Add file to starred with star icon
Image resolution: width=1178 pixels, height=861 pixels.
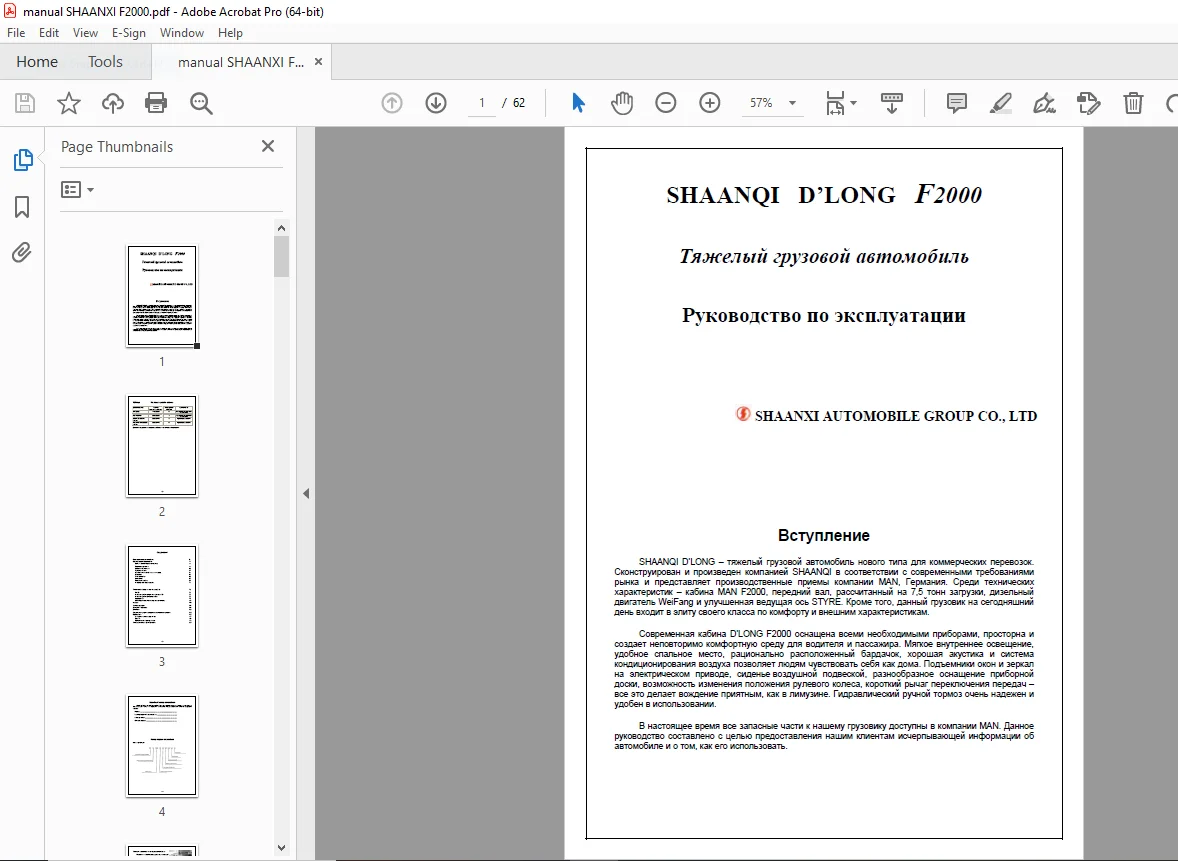coord(68,103)
